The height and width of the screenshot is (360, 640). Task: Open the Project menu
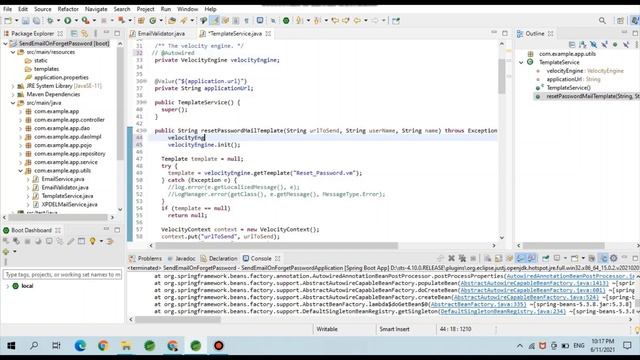[145, 9]
